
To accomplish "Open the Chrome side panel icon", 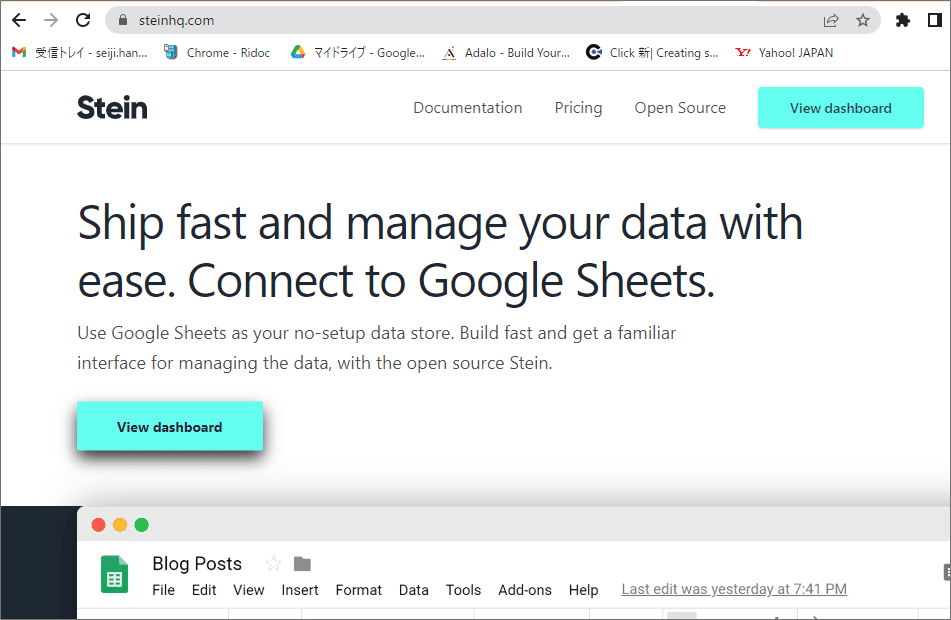I will pos(937,19).
